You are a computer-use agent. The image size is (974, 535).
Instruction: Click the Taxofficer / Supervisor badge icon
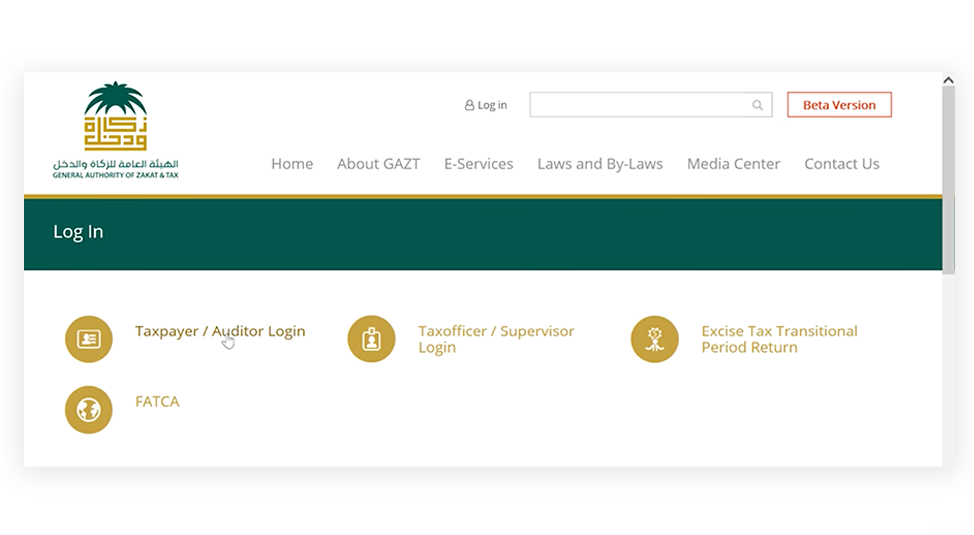pos(372,339)
